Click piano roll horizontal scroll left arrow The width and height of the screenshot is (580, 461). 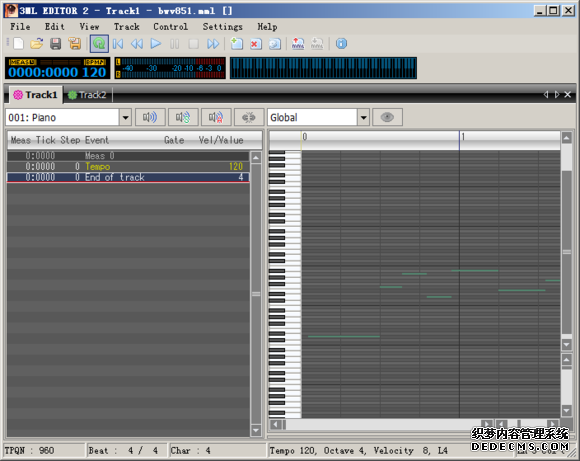(x=275, y=424)
